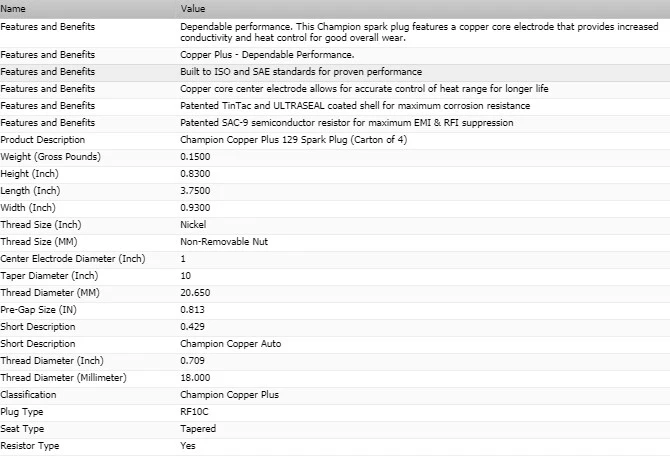Screen dimensions: 670x456
Task: Select the Product Description name cell
Action: pyautogui.click(x=43, y=140)
